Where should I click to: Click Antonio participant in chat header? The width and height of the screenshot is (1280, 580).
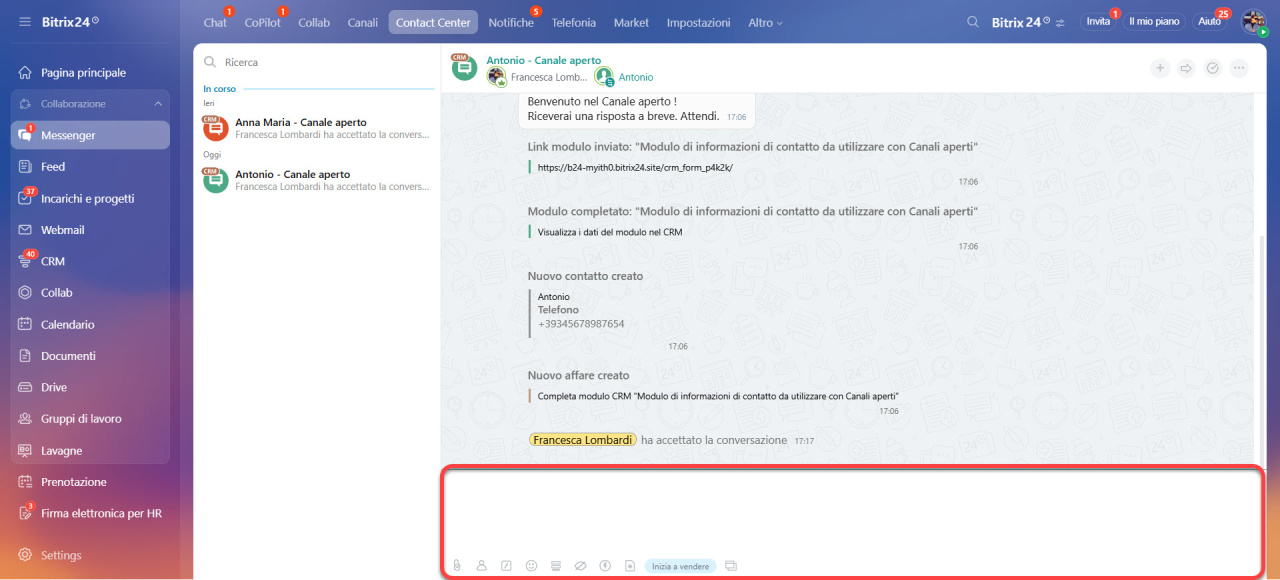pos(625,77)
